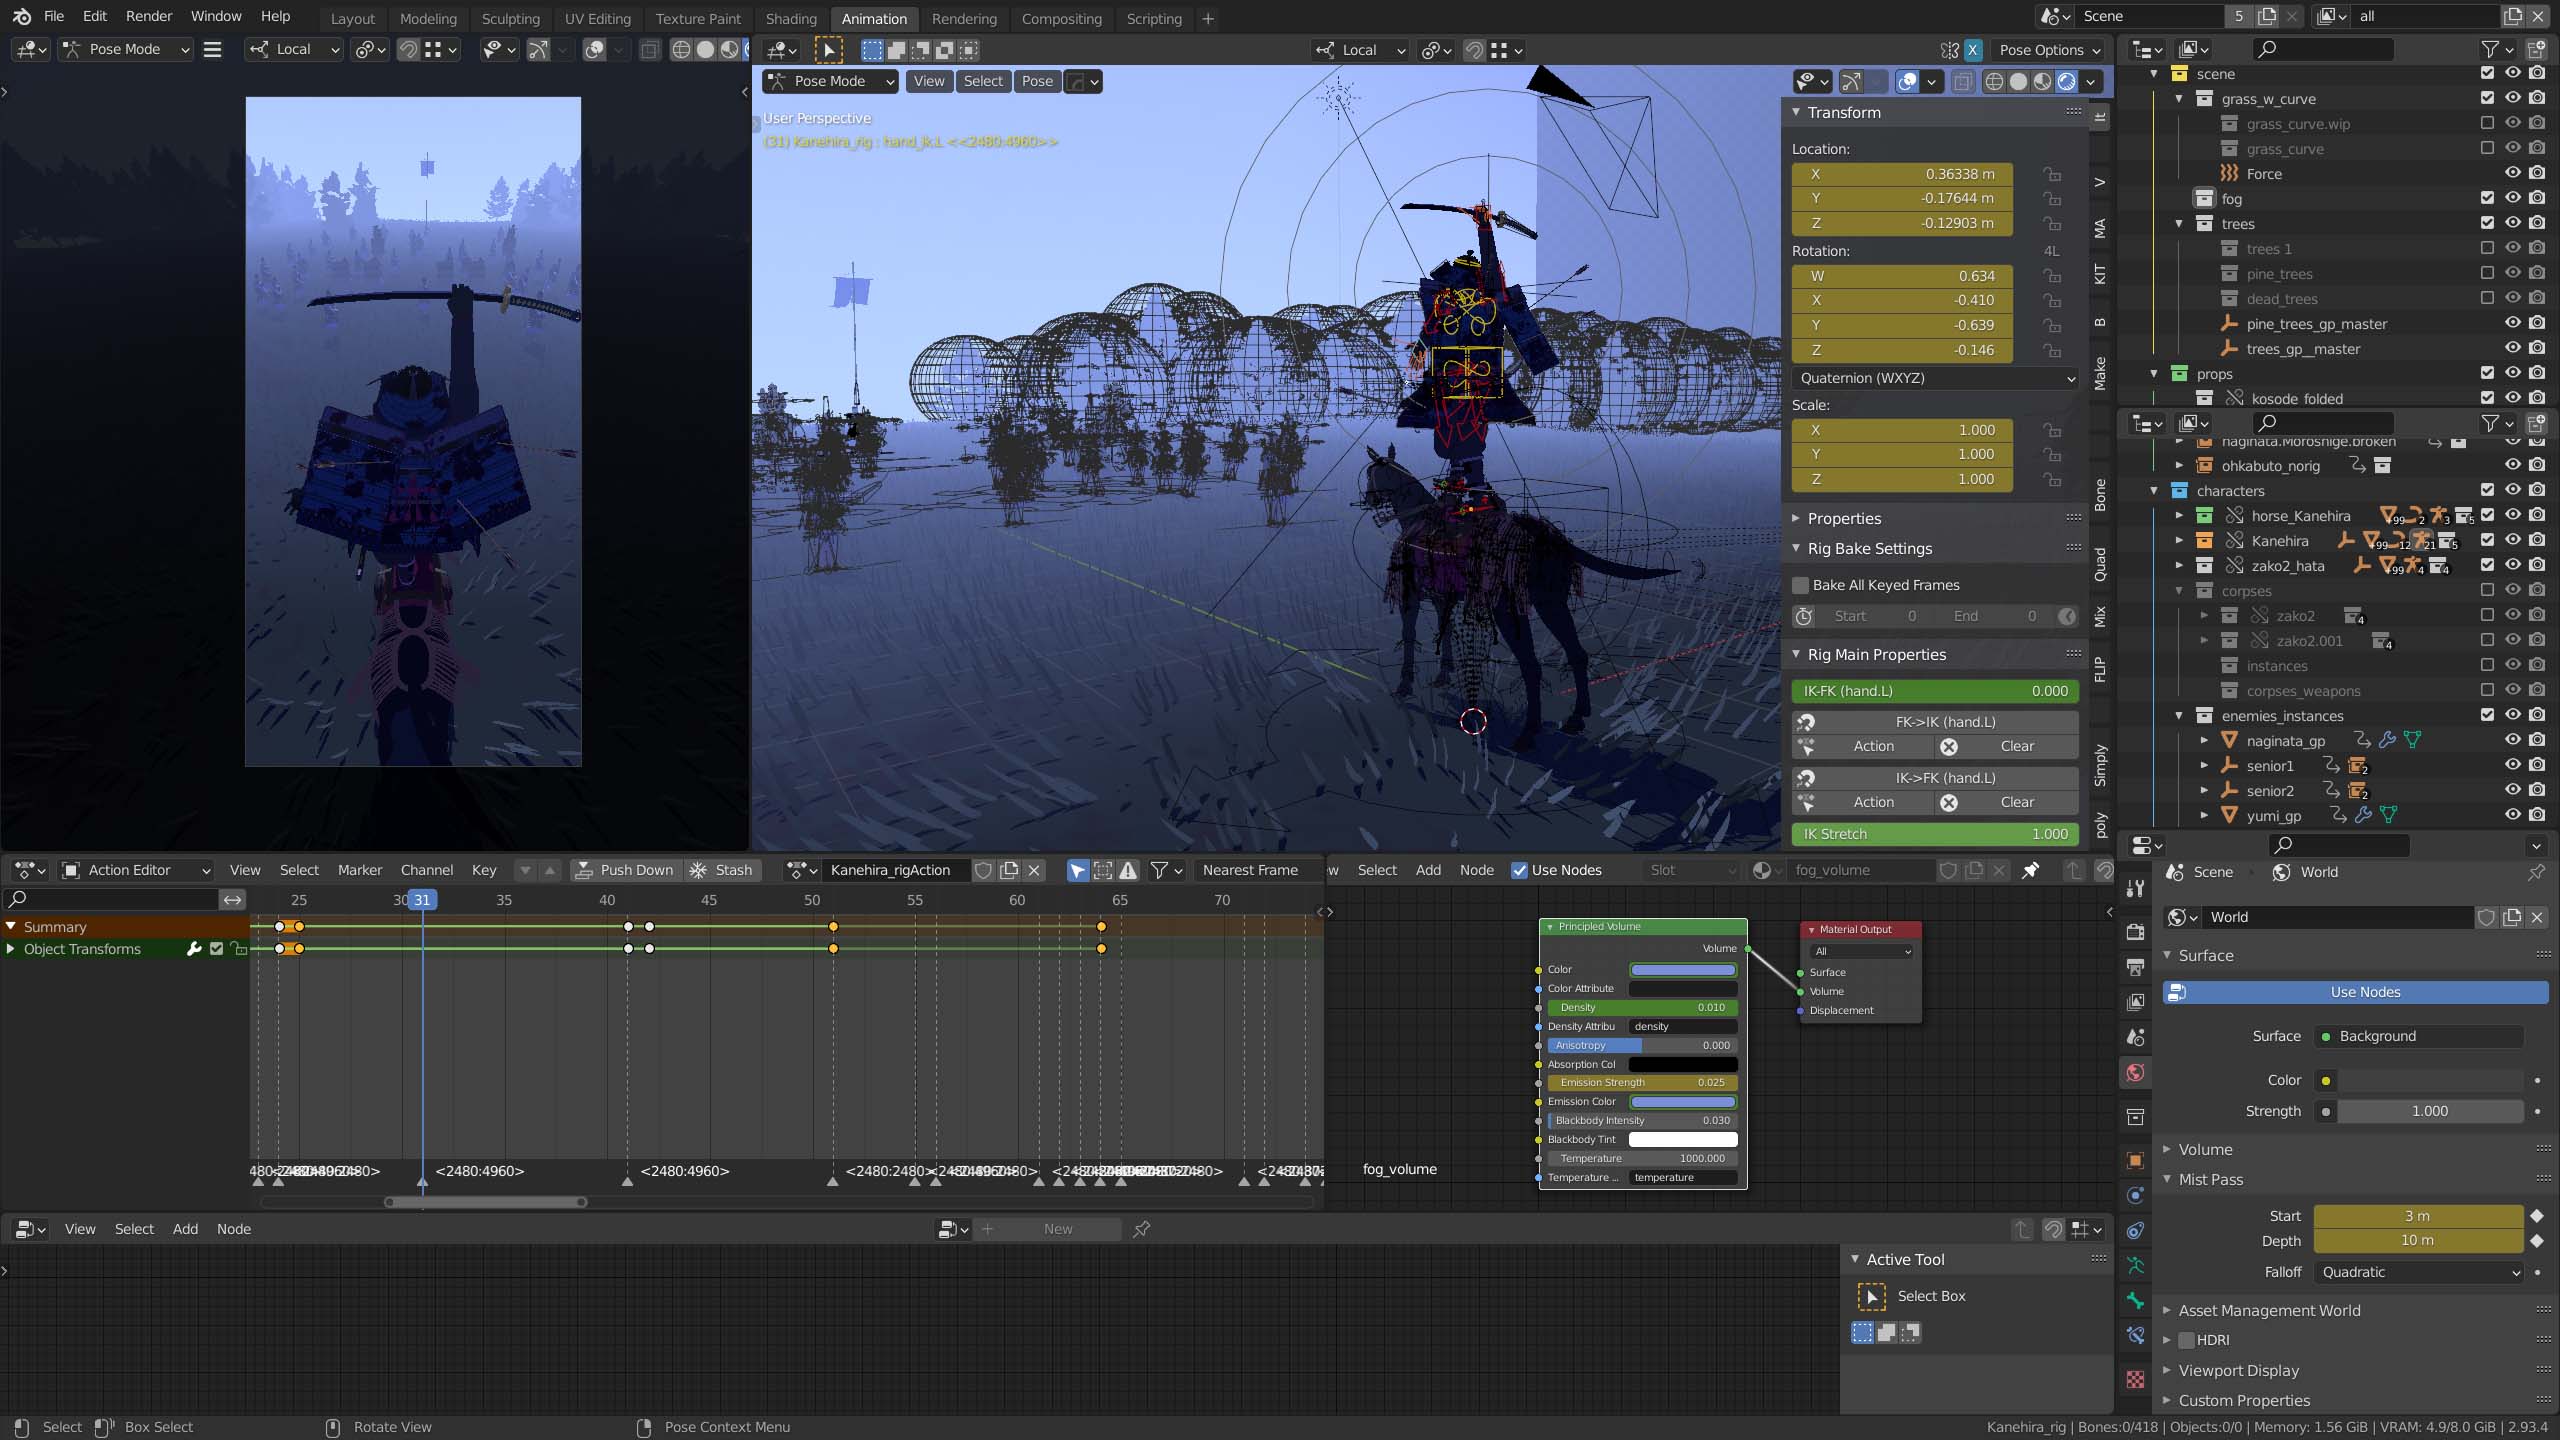
Task: Open the Render properties tab
Action: pos(2135,932)
